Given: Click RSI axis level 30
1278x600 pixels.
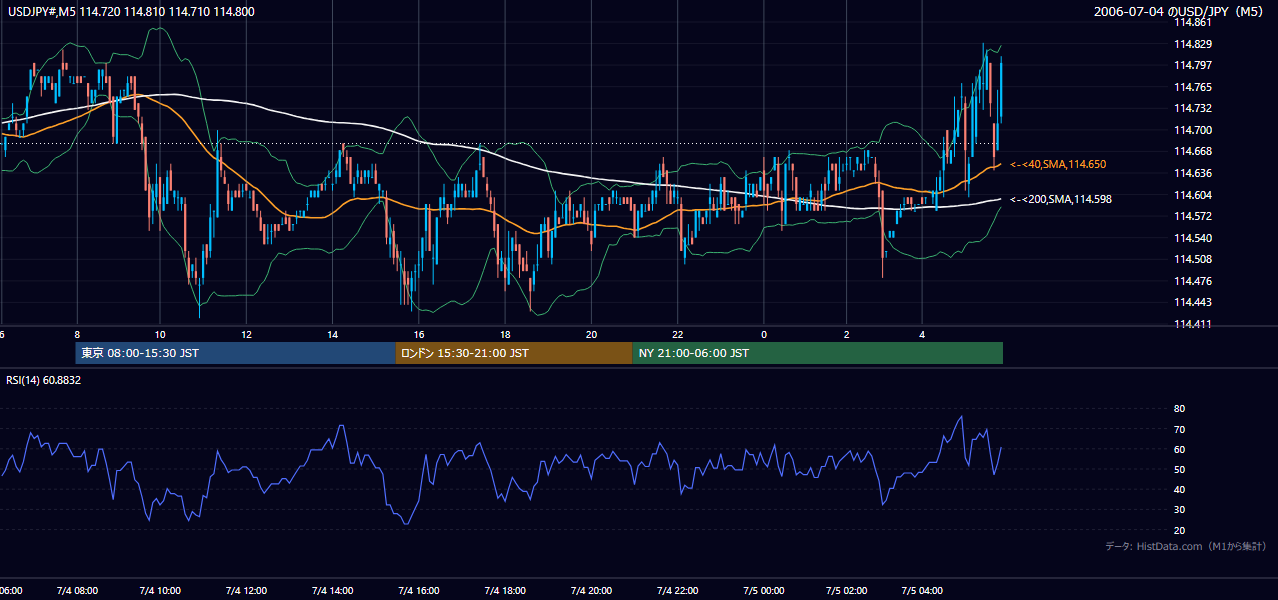Looking at the screenshot, I should [1179, 510].
